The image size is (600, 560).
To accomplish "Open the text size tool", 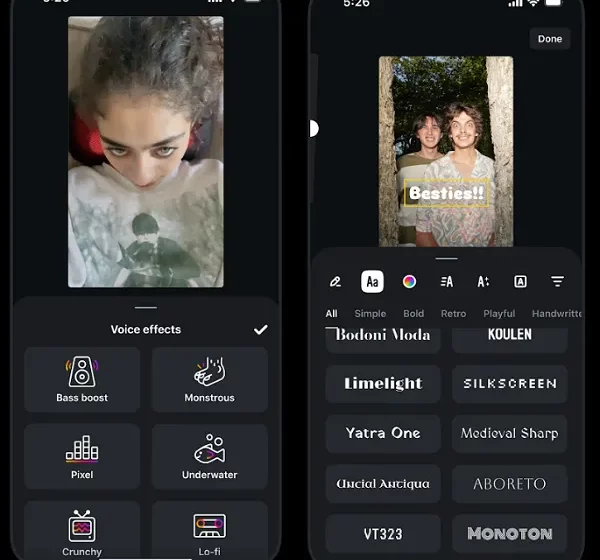I will tap(483, 282).
